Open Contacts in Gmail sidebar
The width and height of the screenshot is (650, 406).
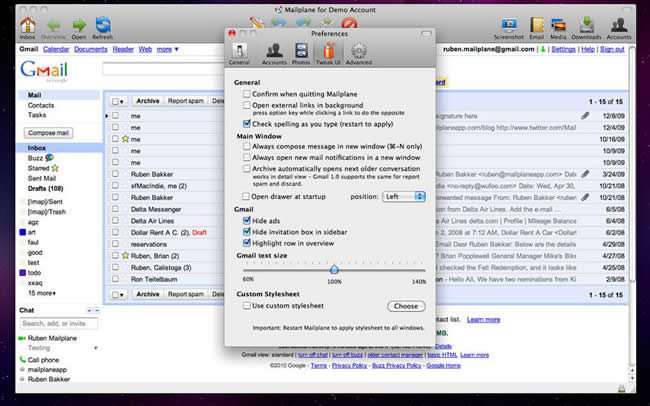click(x=41, y=105)
